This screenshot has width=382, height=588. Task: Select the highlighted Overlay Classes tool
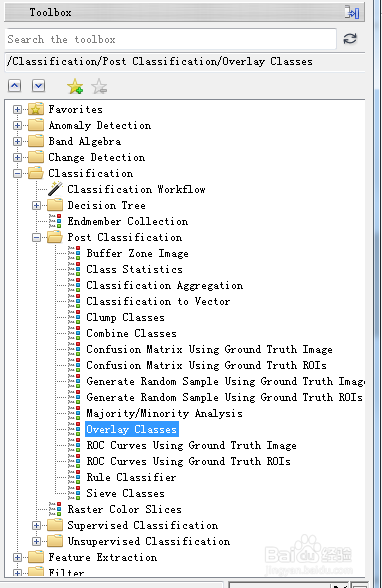[x=132, y=429]
